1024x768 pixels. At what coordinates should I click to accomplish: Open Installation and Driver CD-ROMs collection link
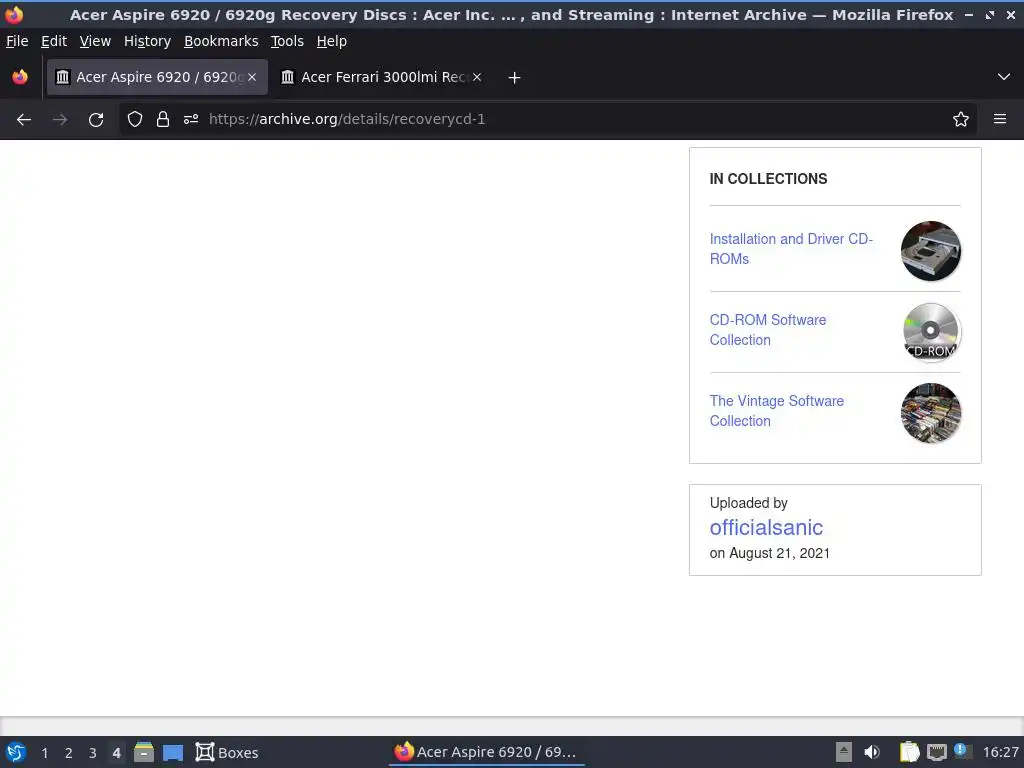click(x=791, y=249)
